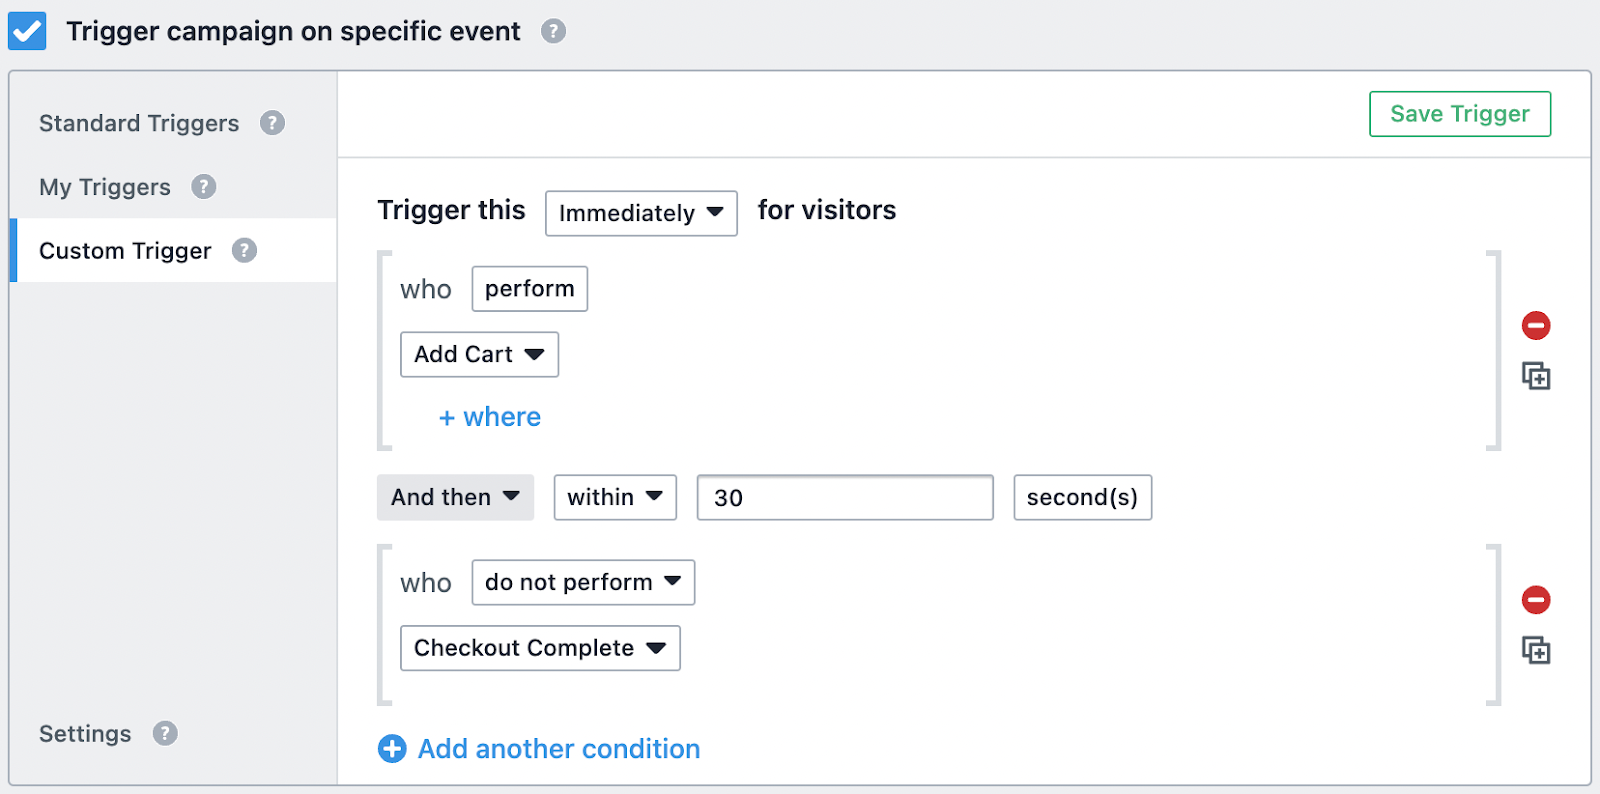Screen dimensions: 1600x794
Task: Switch to Standard Triggers tab
Action: coord(139,123)
